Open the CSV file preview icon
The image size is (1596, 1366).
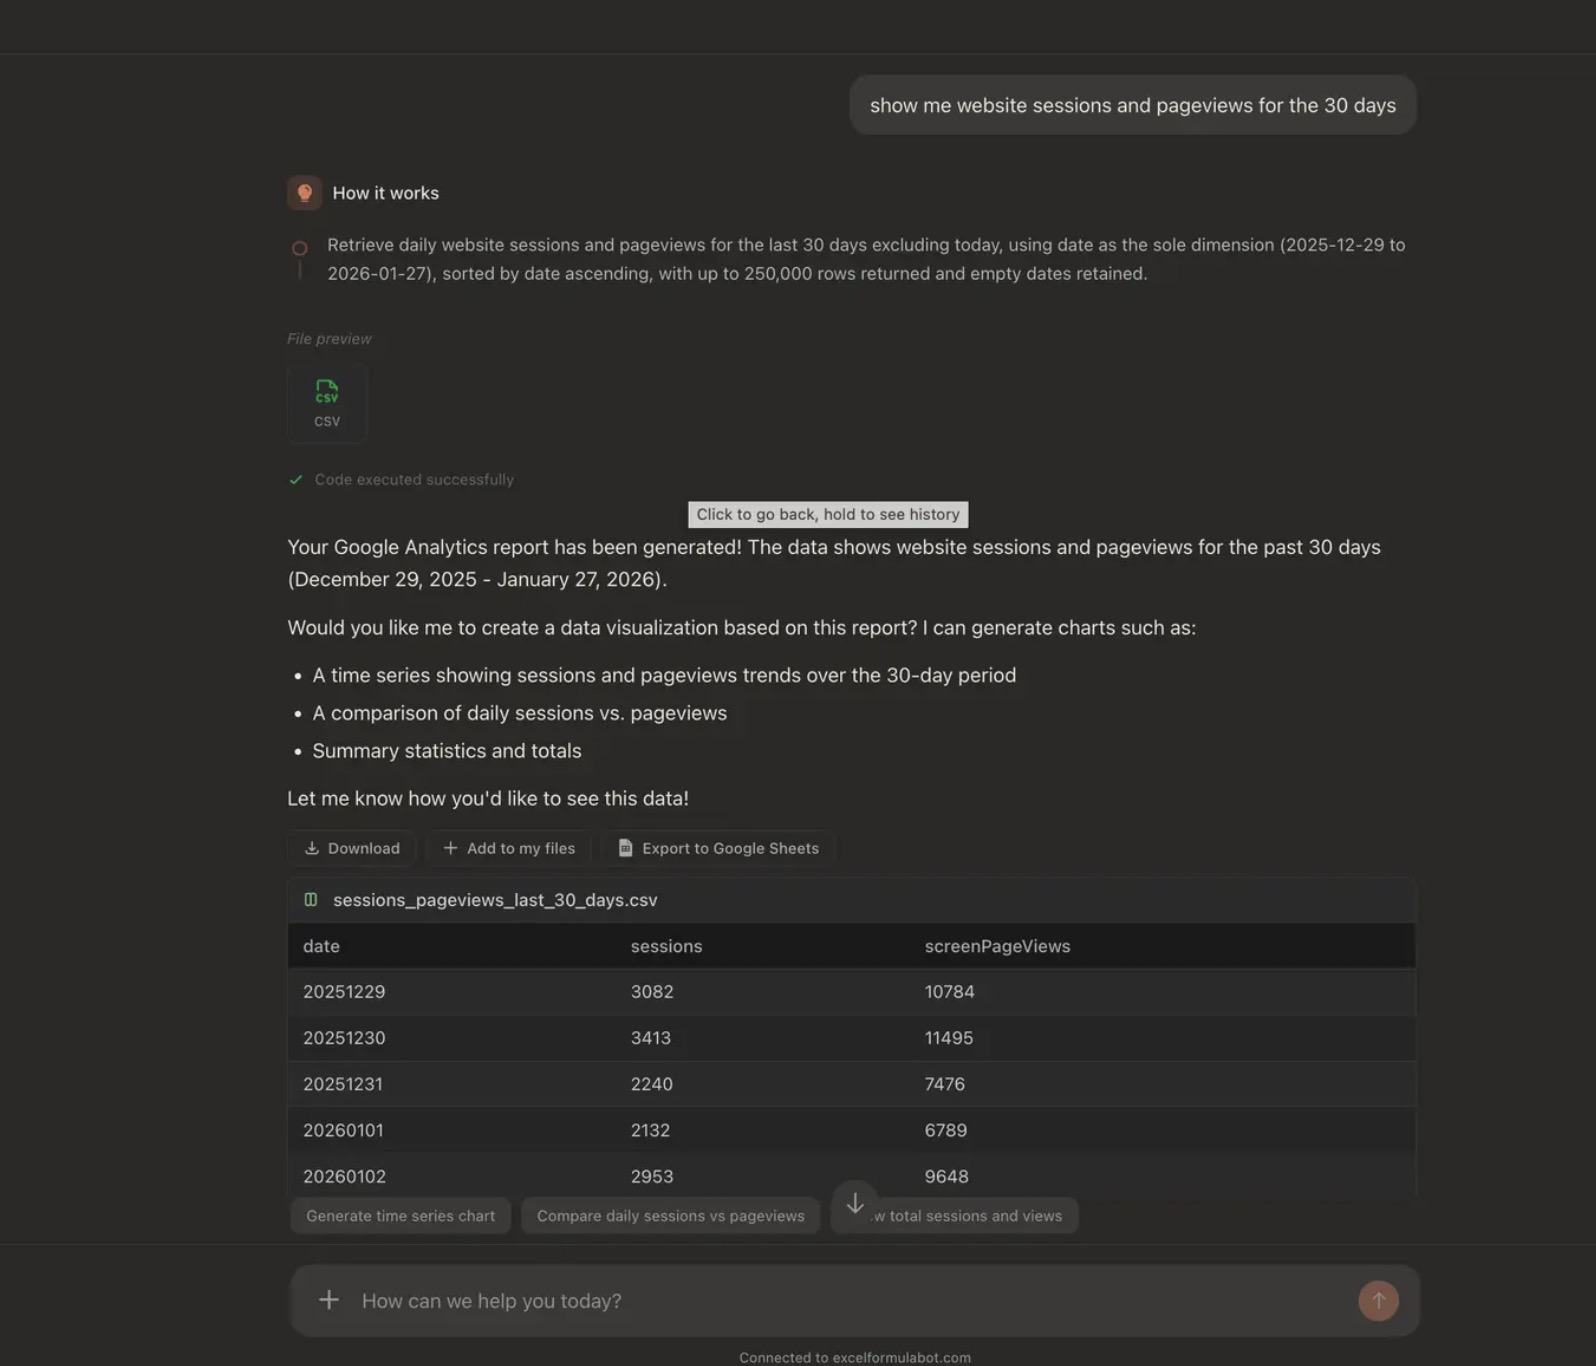pos(327,402)
